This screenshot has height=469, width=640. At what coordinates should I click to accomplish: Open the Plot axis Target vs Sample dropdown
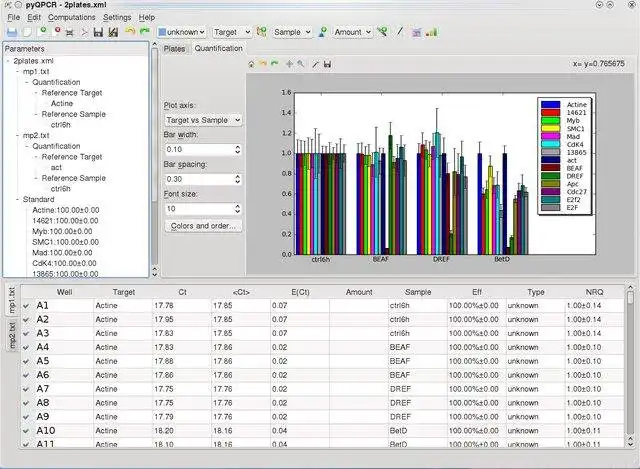click(203, 120)
